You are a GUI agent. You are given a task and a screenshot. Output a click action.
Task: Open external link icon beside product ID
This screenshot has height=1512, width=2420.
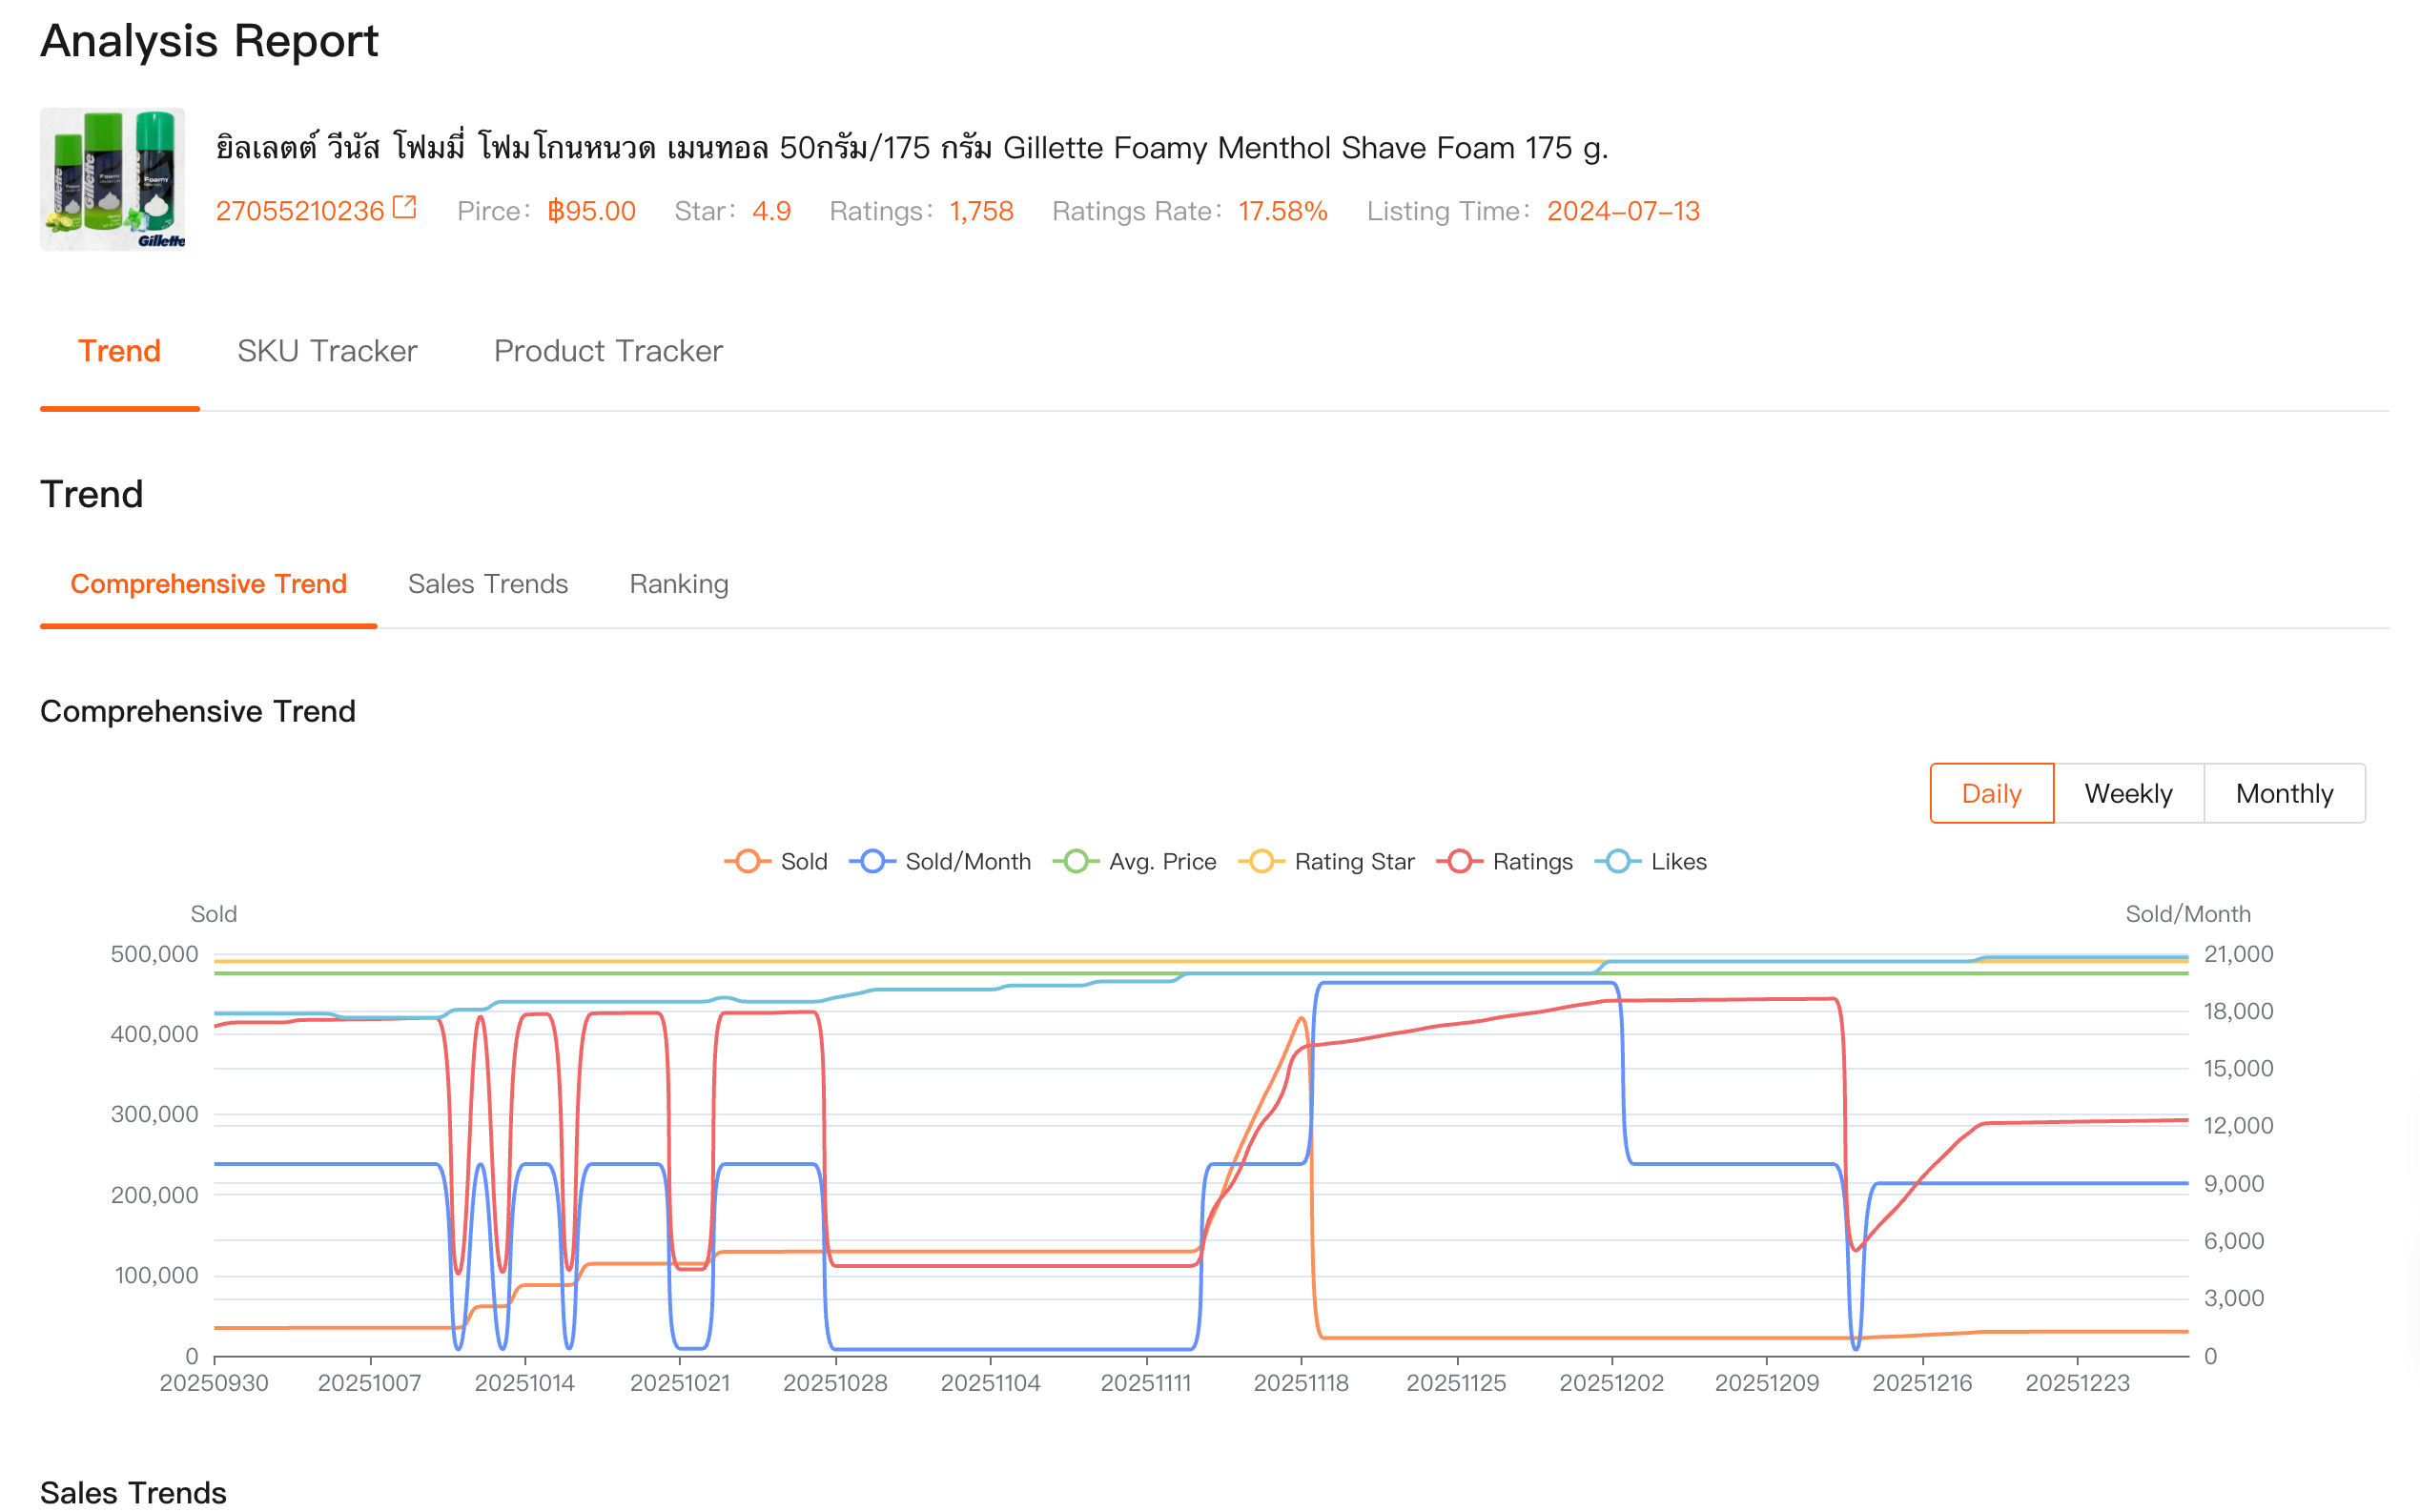tap(404, 208)
